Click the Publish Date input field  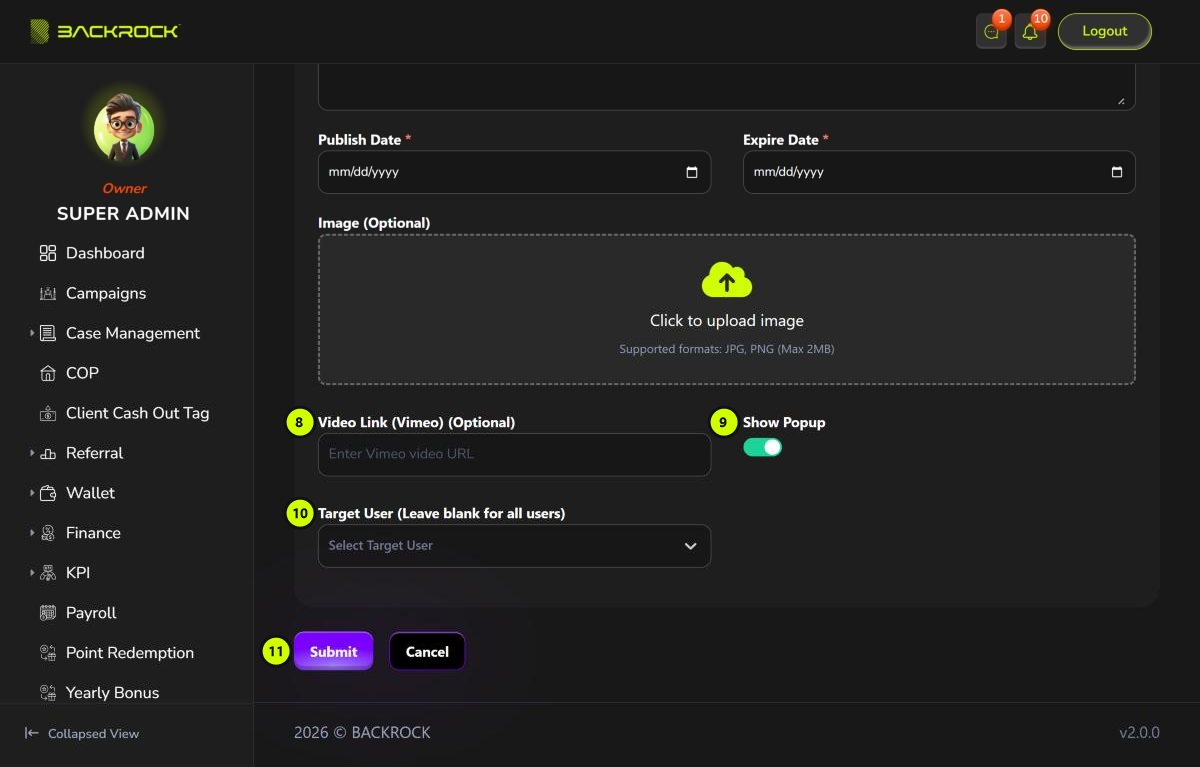[514, 172]
